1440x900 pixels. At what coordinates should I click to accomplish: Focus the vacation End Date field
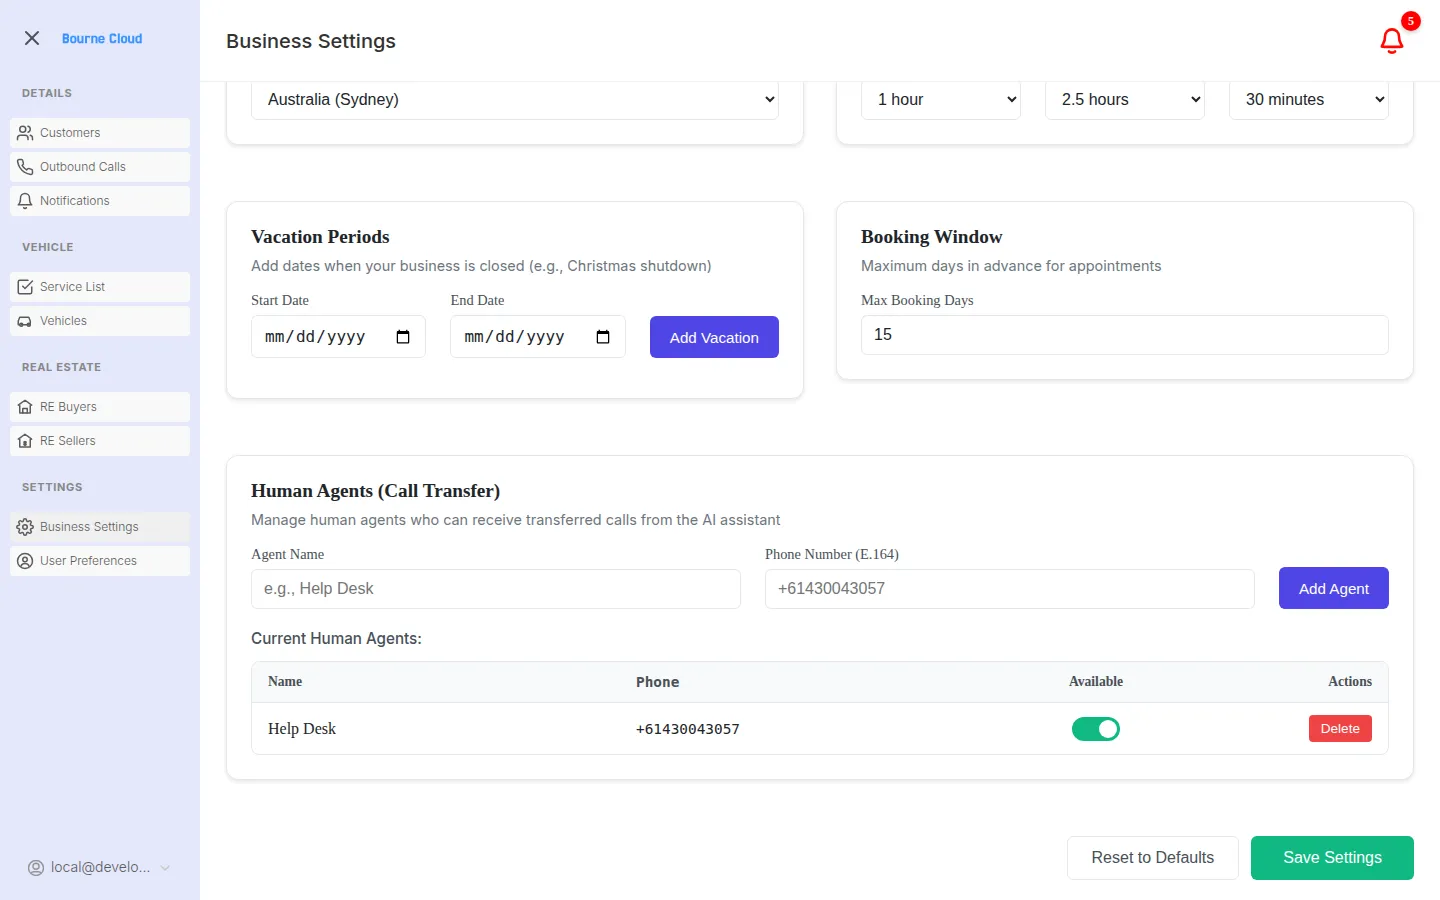pyautogui.click(x=538, y=337)
